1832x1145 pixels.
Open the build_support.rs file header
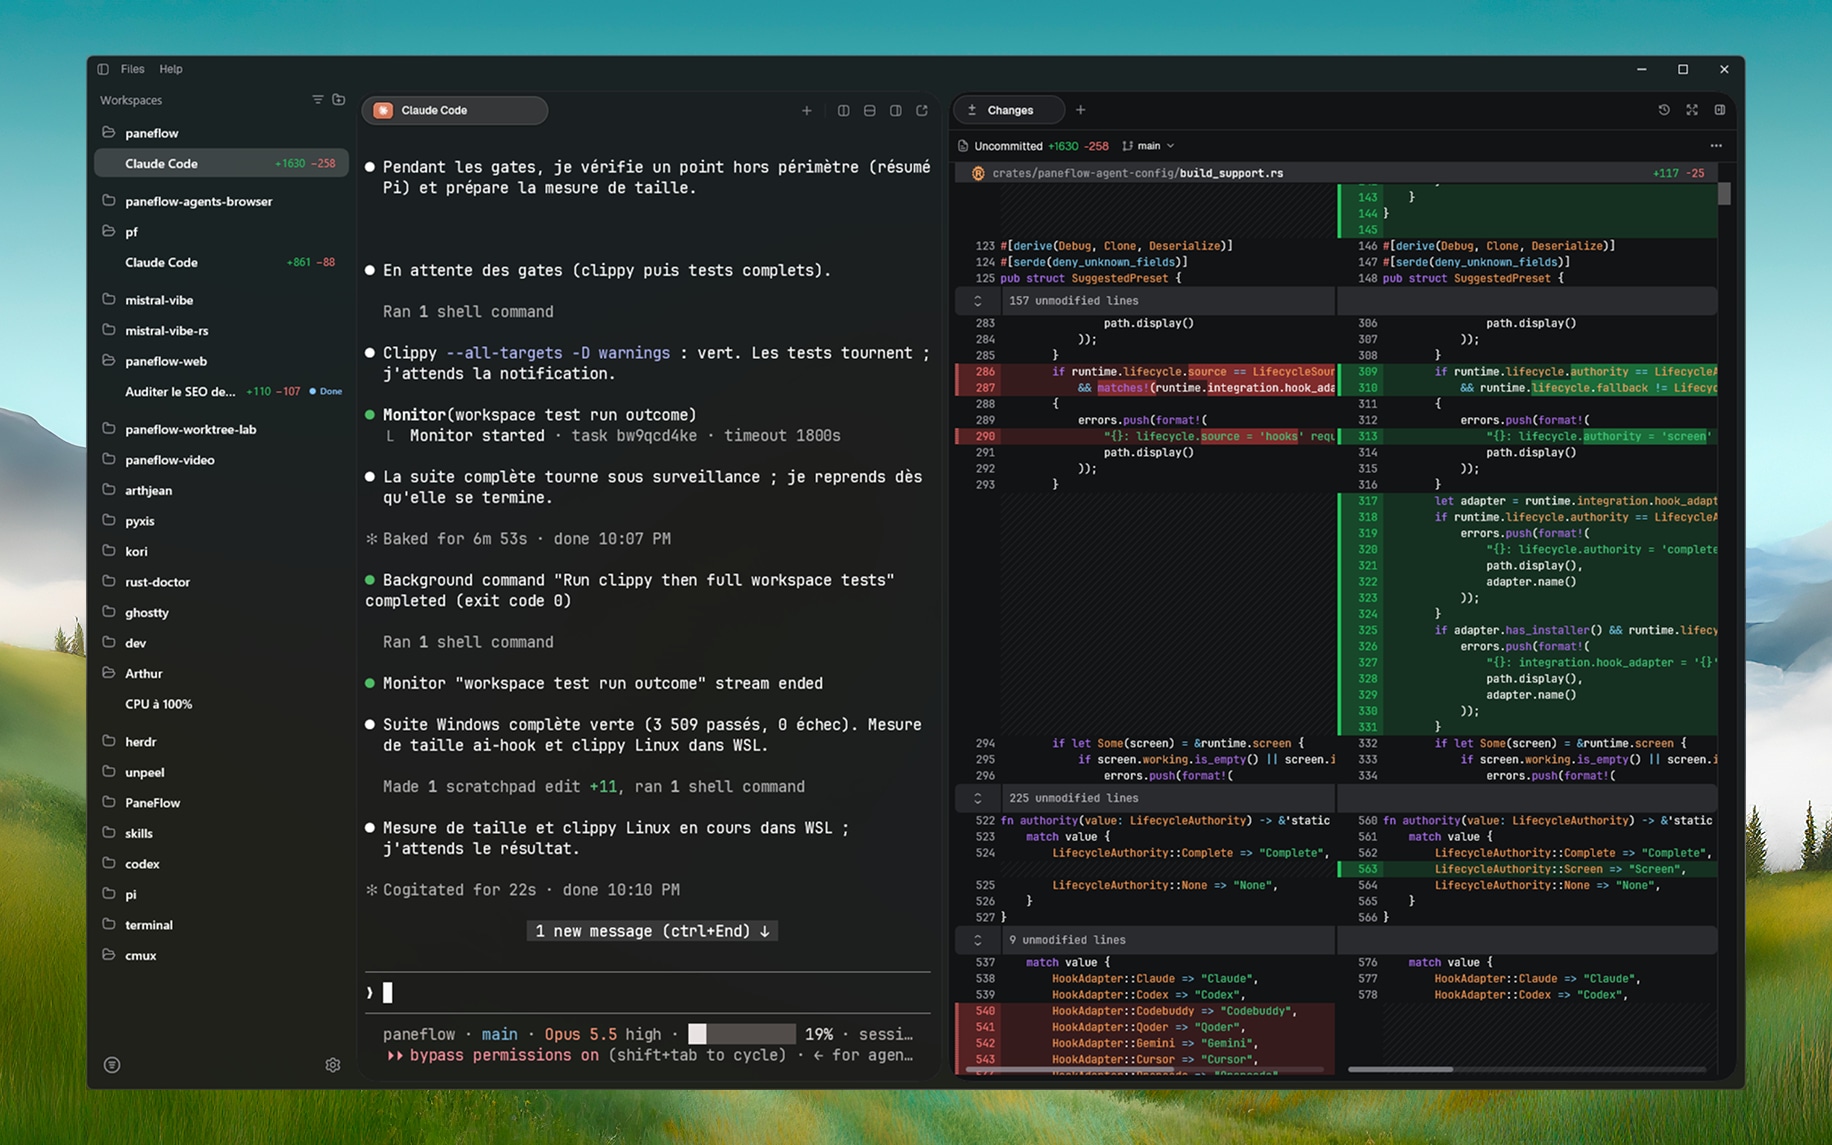pyautogui.click(x=1337, y=173)
